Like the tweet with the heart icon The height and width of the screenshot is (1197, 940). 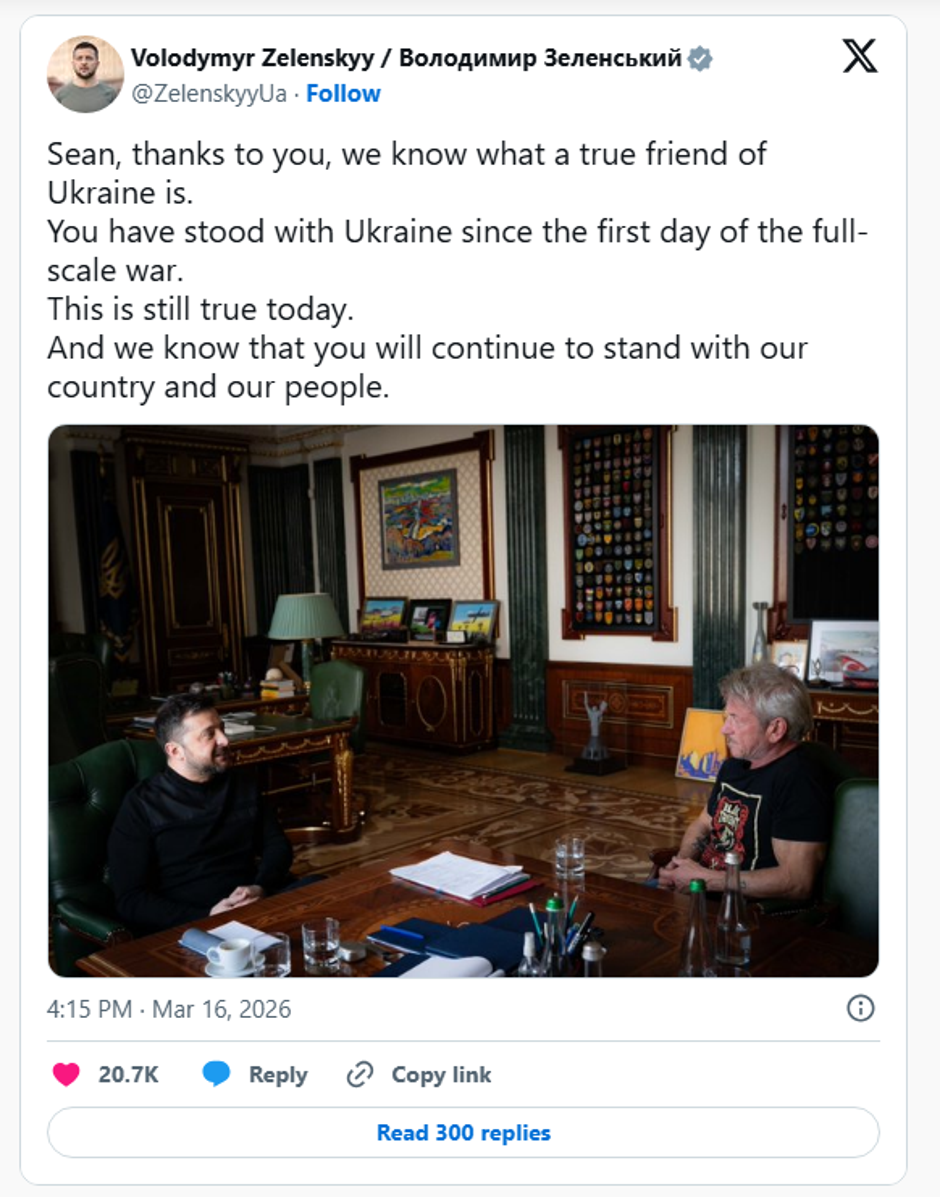pos(66,1075)
